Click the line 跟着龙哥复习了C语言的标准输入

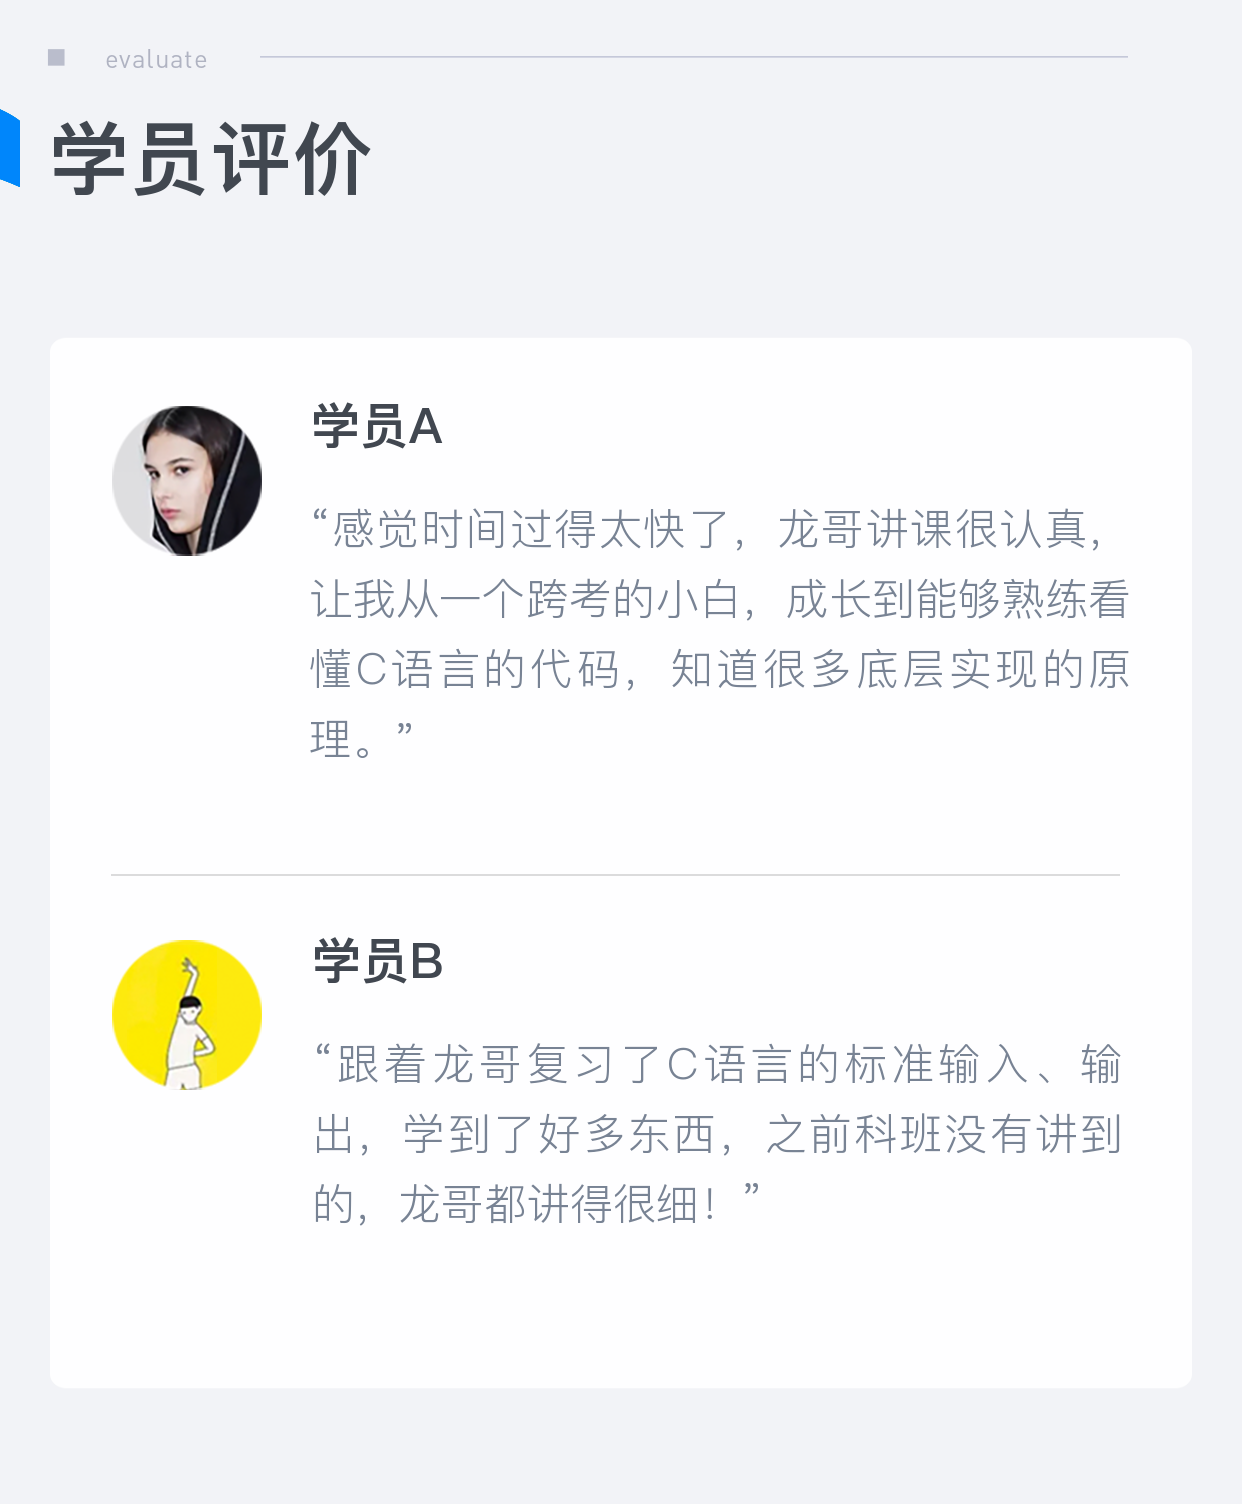(x=718, y=1065)
